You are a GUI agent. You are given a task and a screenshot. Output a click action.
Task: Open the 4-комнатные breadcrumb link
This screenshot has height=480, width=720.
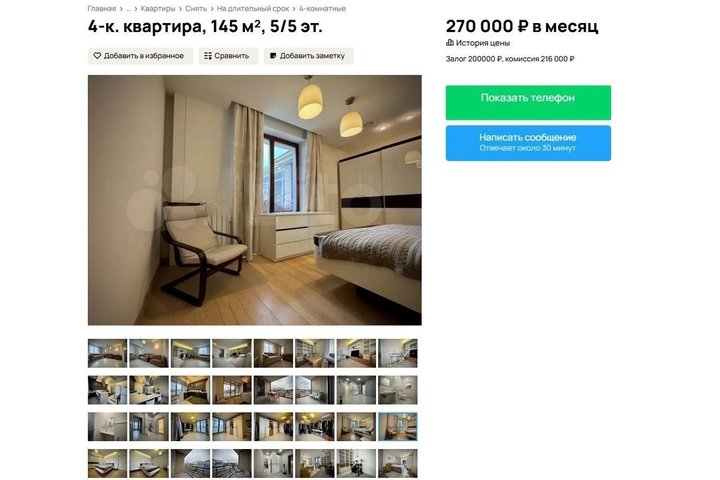(322, 8)
